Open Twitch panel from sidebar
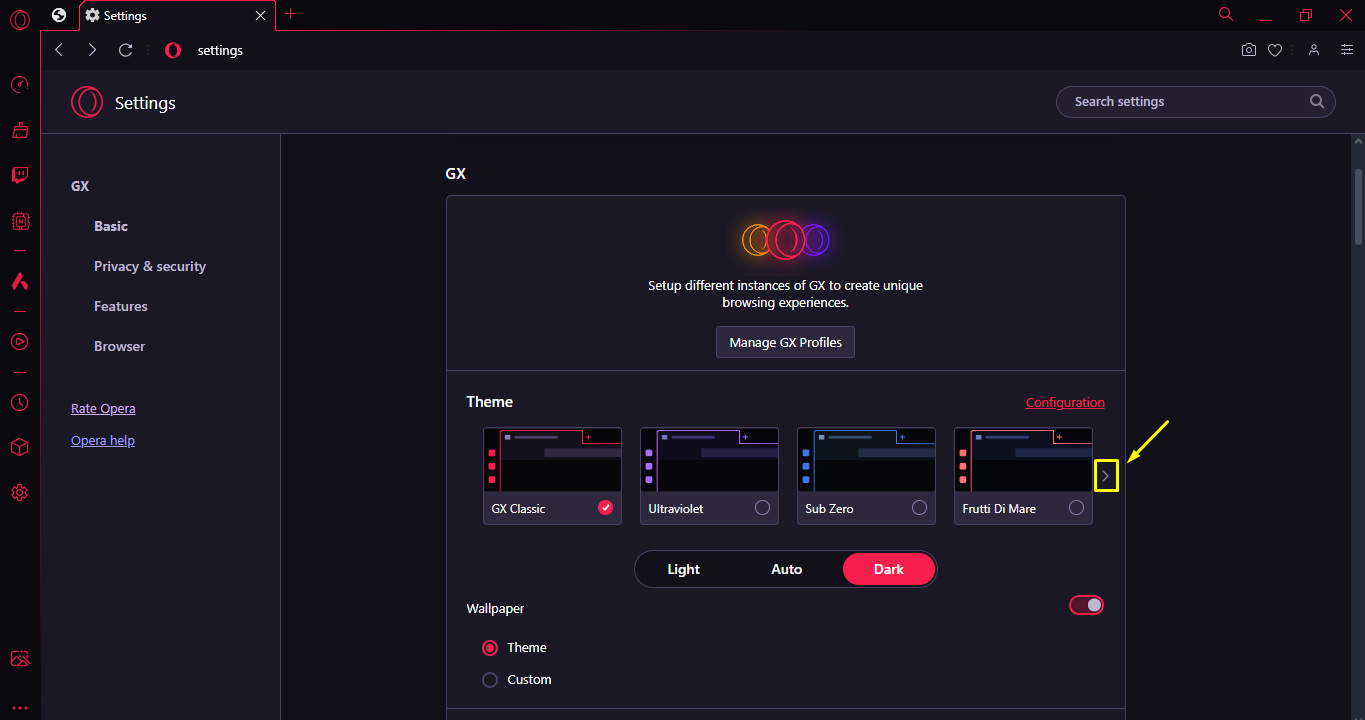1365x720 pixels. click(x=19, y=175)
